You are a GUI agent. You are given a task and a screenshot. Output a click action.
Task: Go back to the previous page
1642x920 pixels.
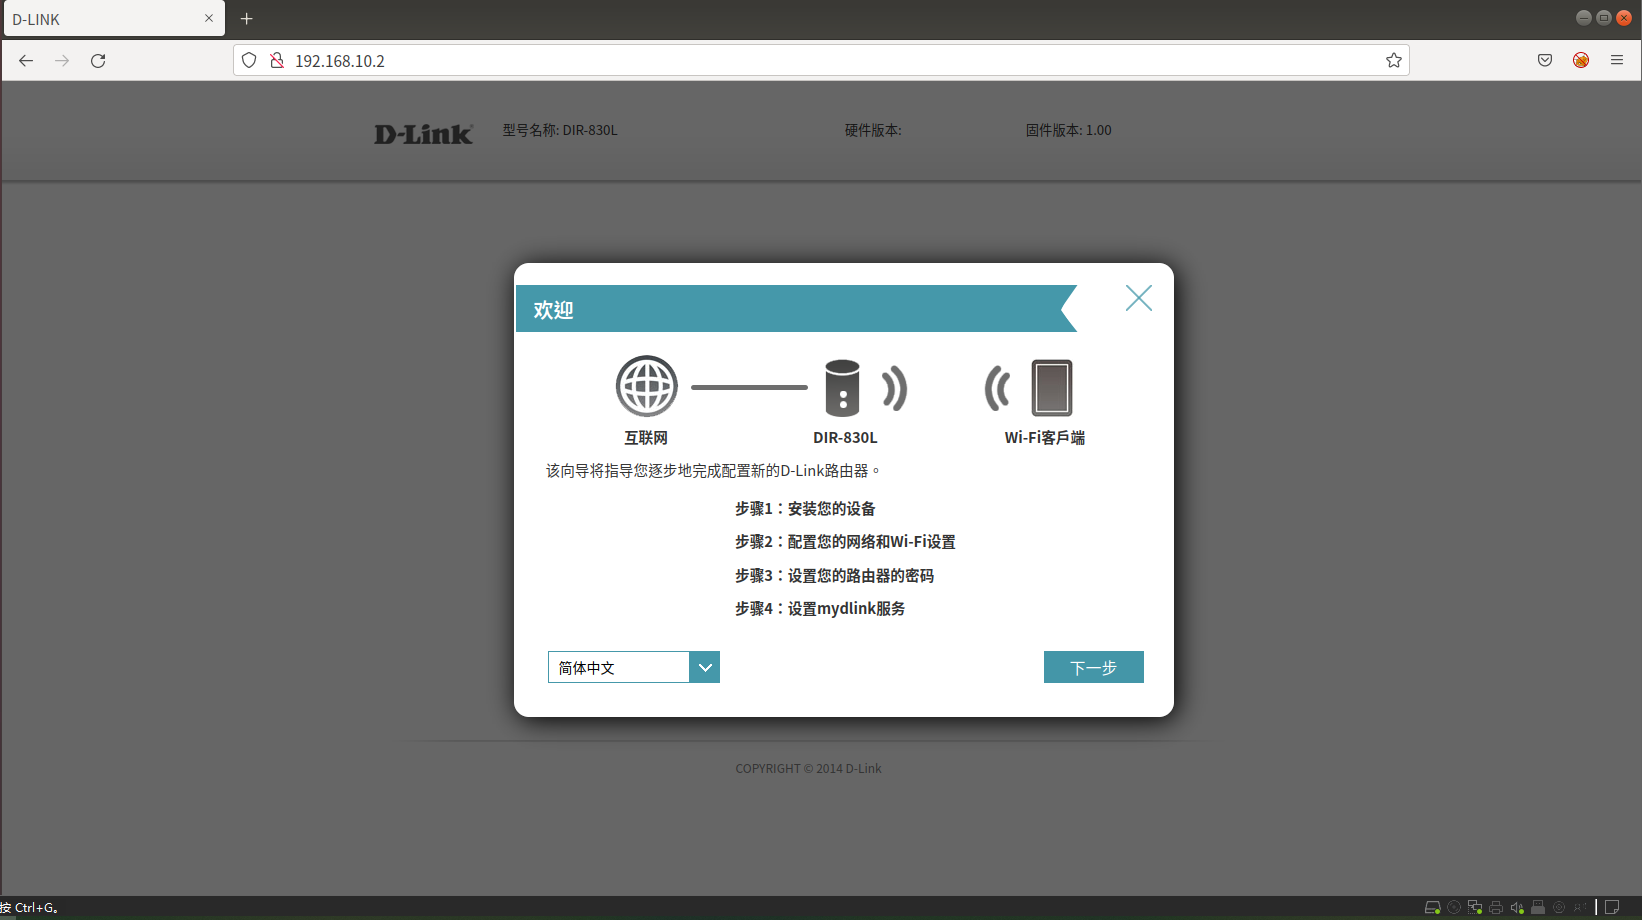(x=26, y=61)
